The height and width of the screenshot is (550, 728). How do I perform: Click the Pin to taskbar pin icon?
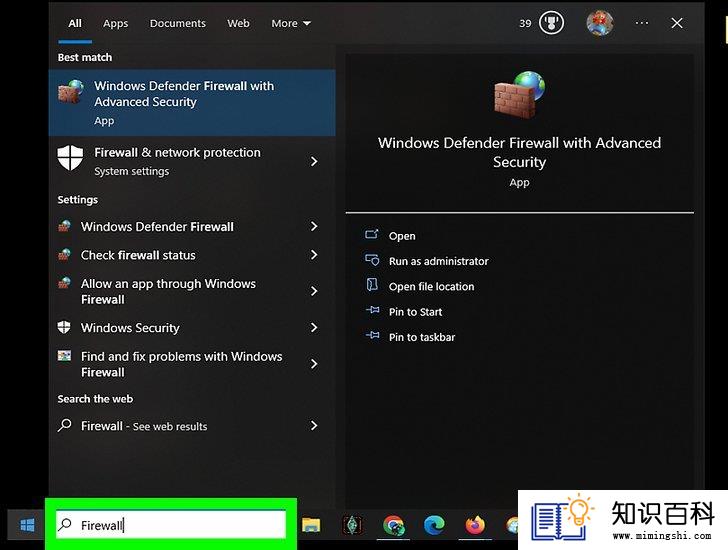(372, 335)
